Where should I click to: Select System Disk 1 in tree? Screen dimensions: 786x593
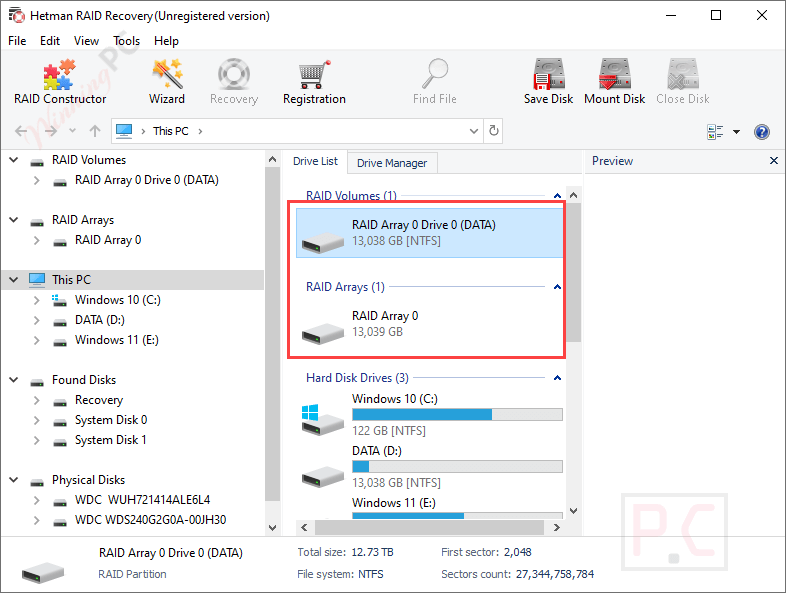tap(111, 440)
